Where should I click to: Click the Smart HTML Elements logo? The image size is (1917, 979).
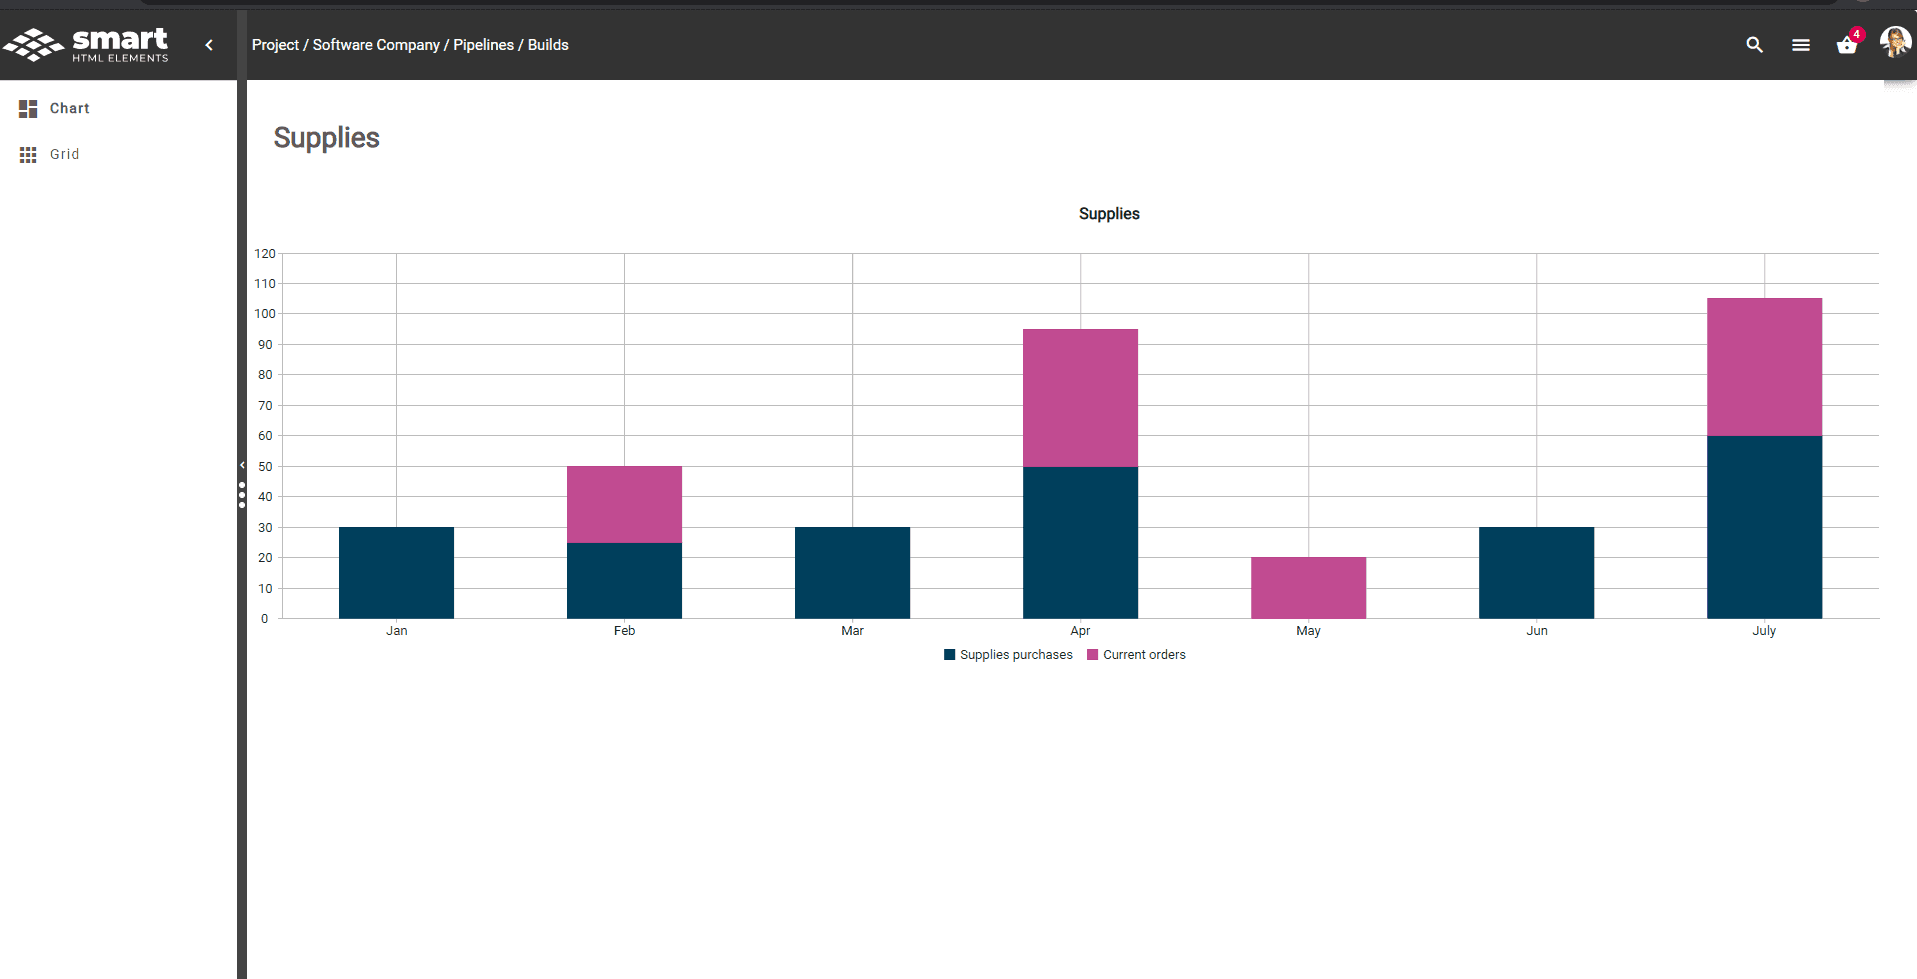pos(87,45)
